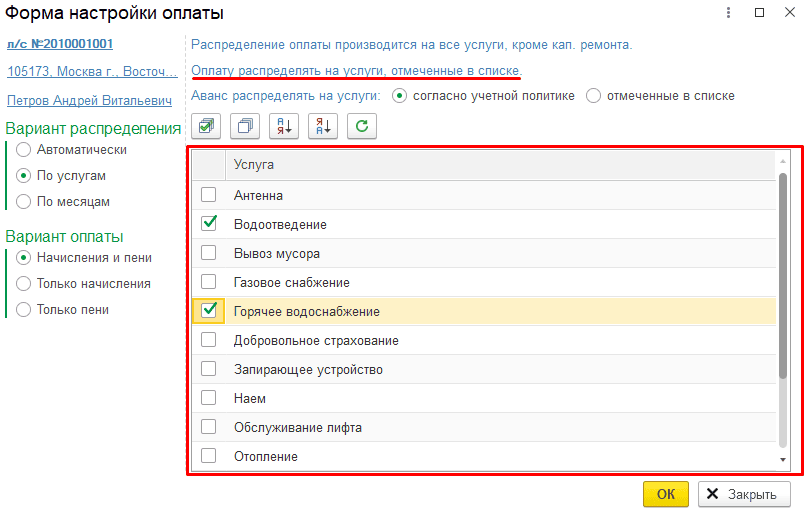The height and width of the screenshot is (515, 807).
Task: Check the Антенна service checkbox
Action: coord(208,195)
